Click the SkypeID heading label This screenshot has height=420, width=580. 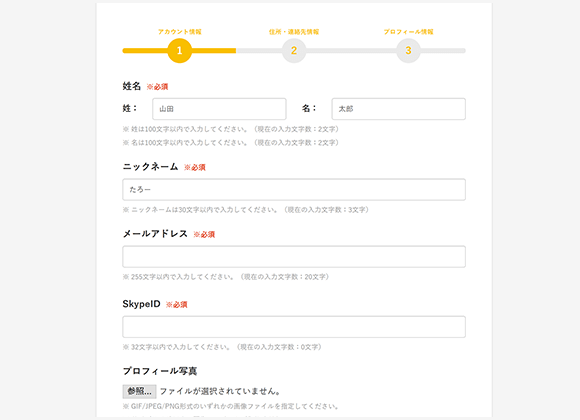[142, 304]
